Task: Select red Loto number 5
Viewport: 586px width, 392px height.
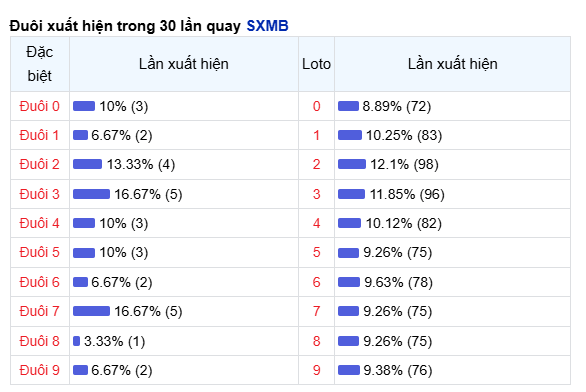Action: coord(317,252)
